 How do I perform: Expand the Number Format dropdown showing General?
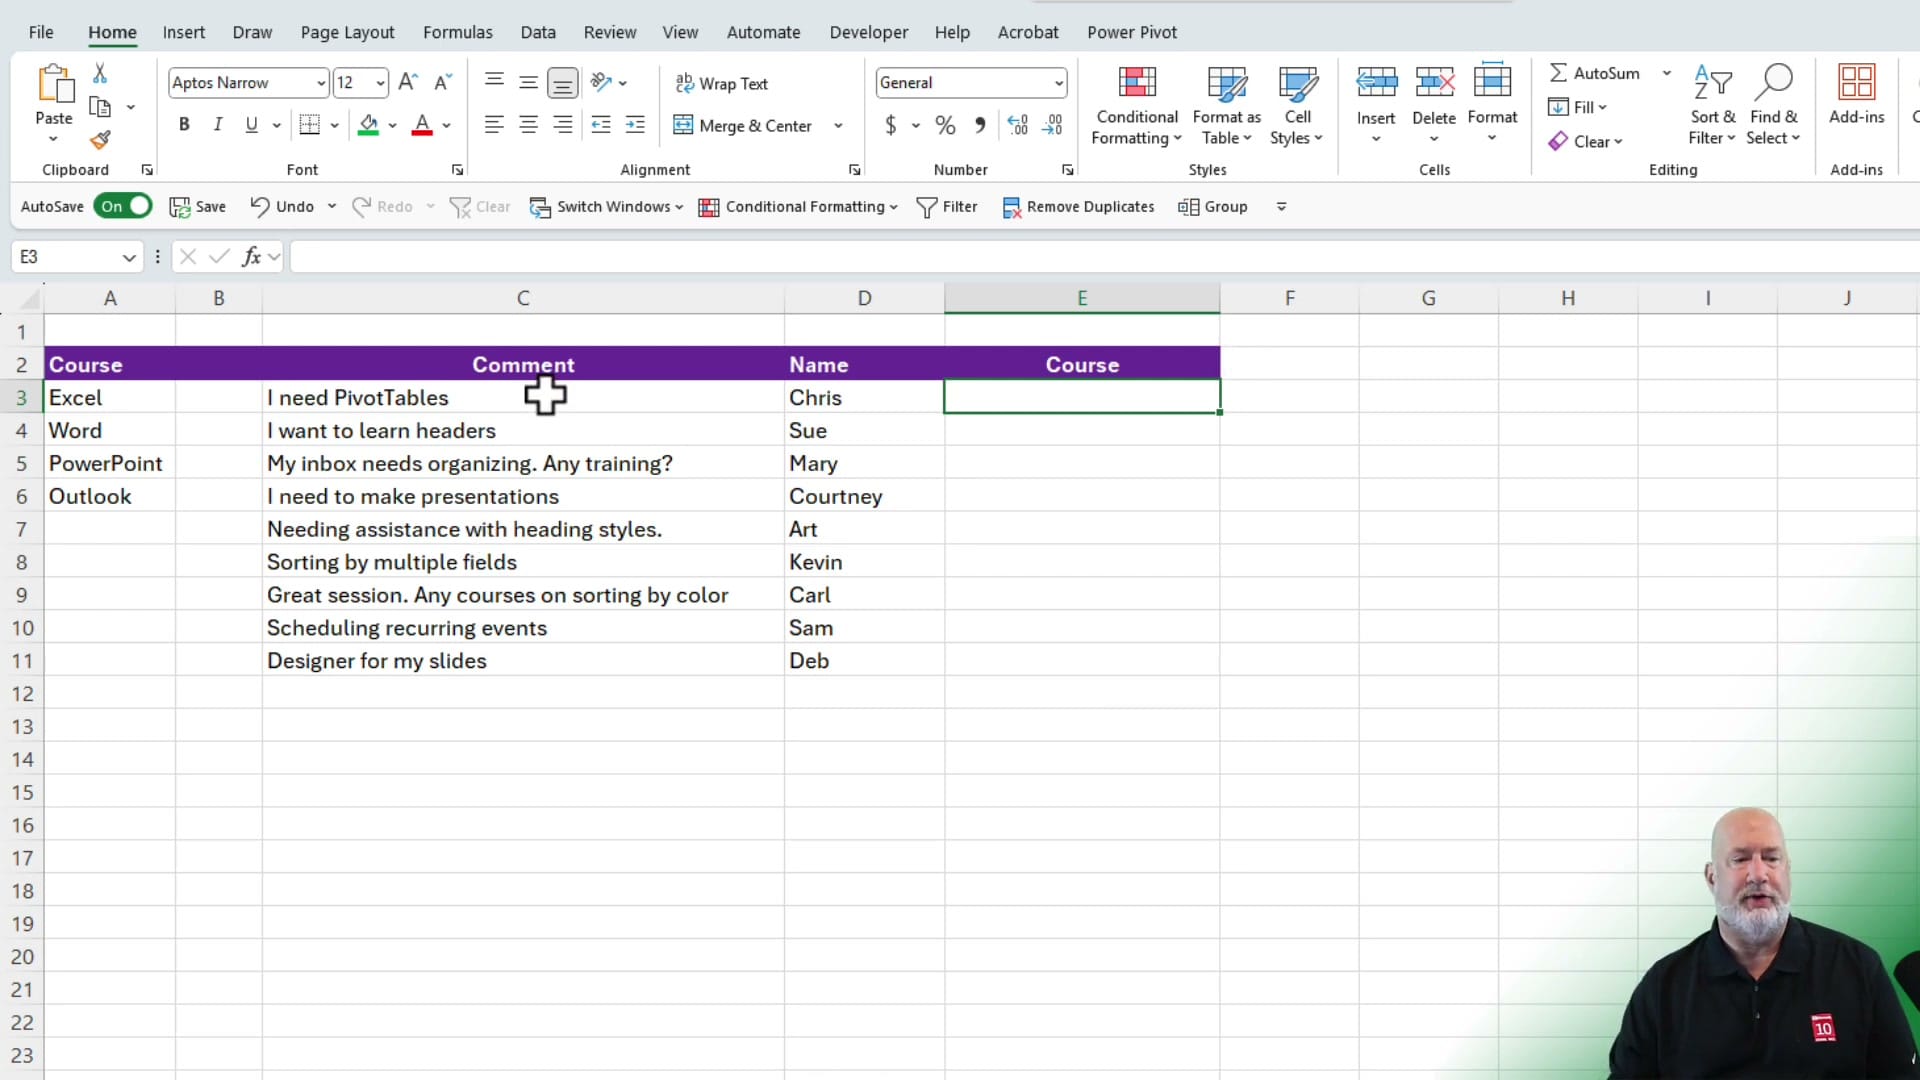click(x=1057, y=82)
